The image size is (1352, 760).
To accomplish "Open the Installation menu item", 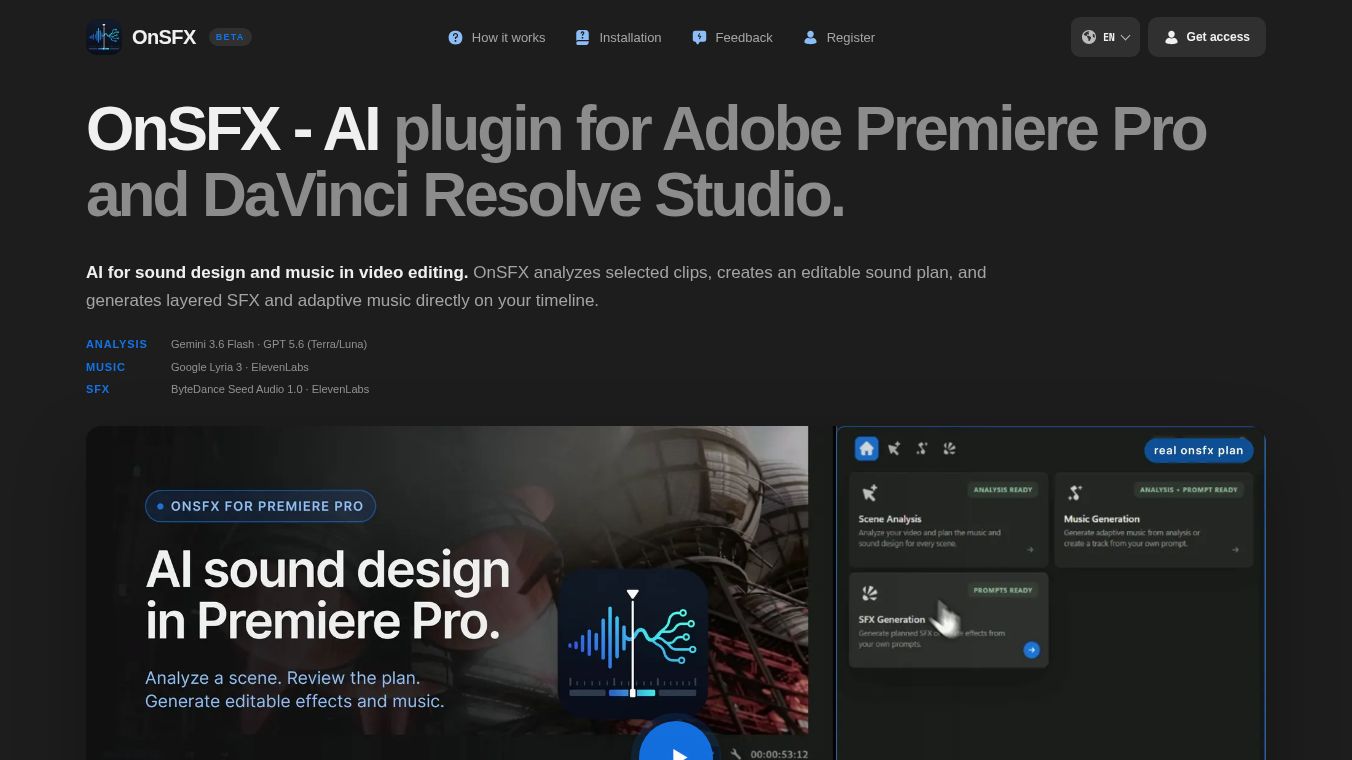I will (x=619, y=37).
